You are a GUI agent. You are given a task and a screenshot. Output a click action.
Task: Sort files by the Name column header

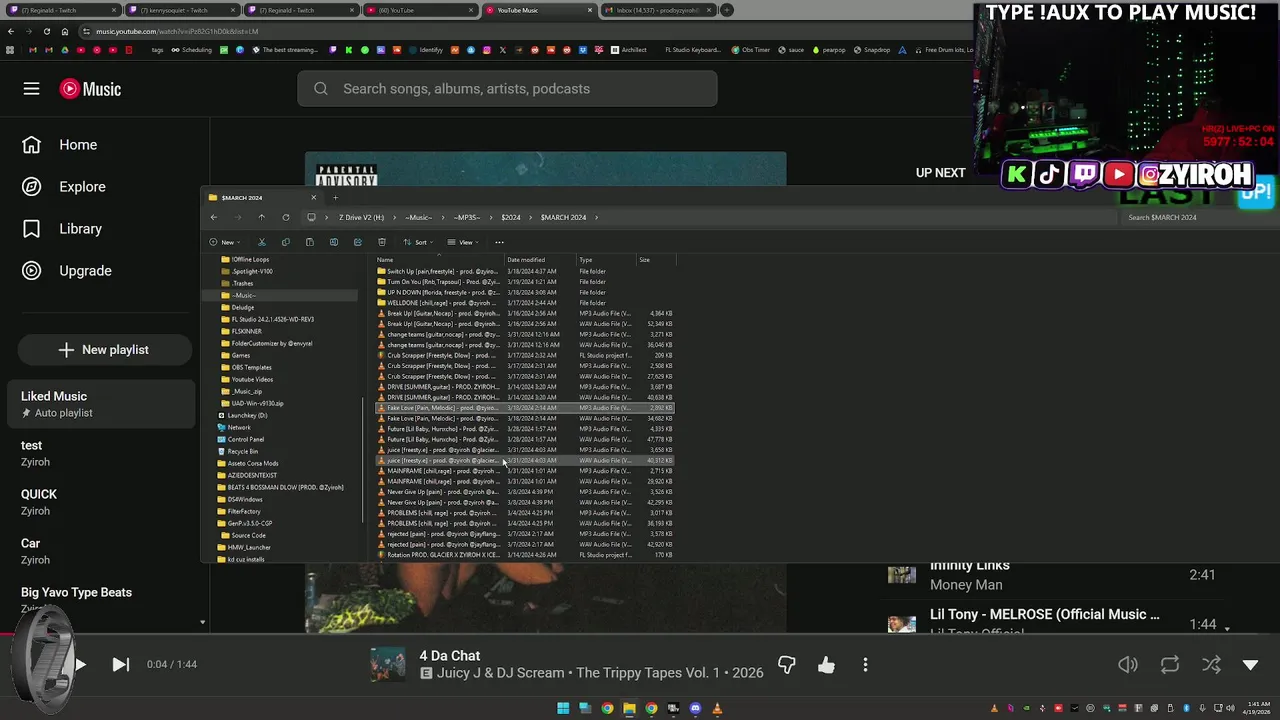[x=439, y=260]
